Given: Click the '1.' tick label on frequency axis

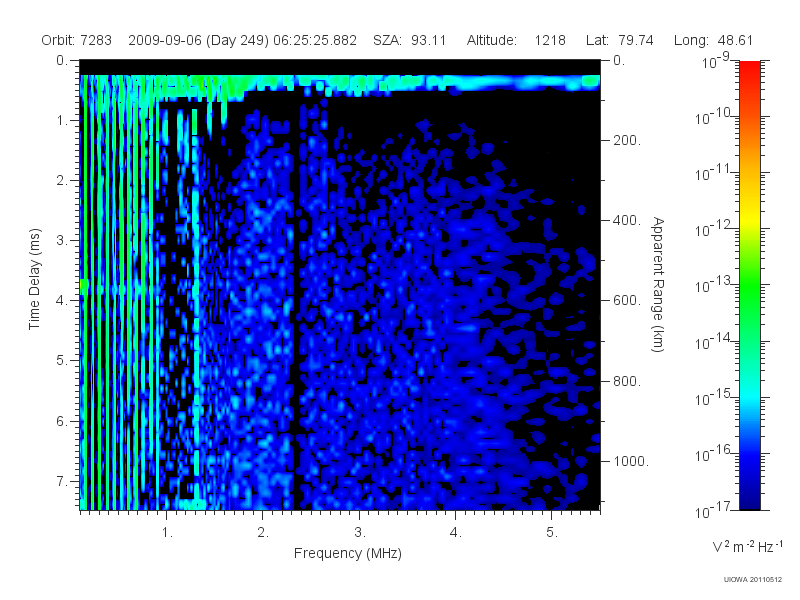Looking at the screenshot, I should (x=167, y=533).
